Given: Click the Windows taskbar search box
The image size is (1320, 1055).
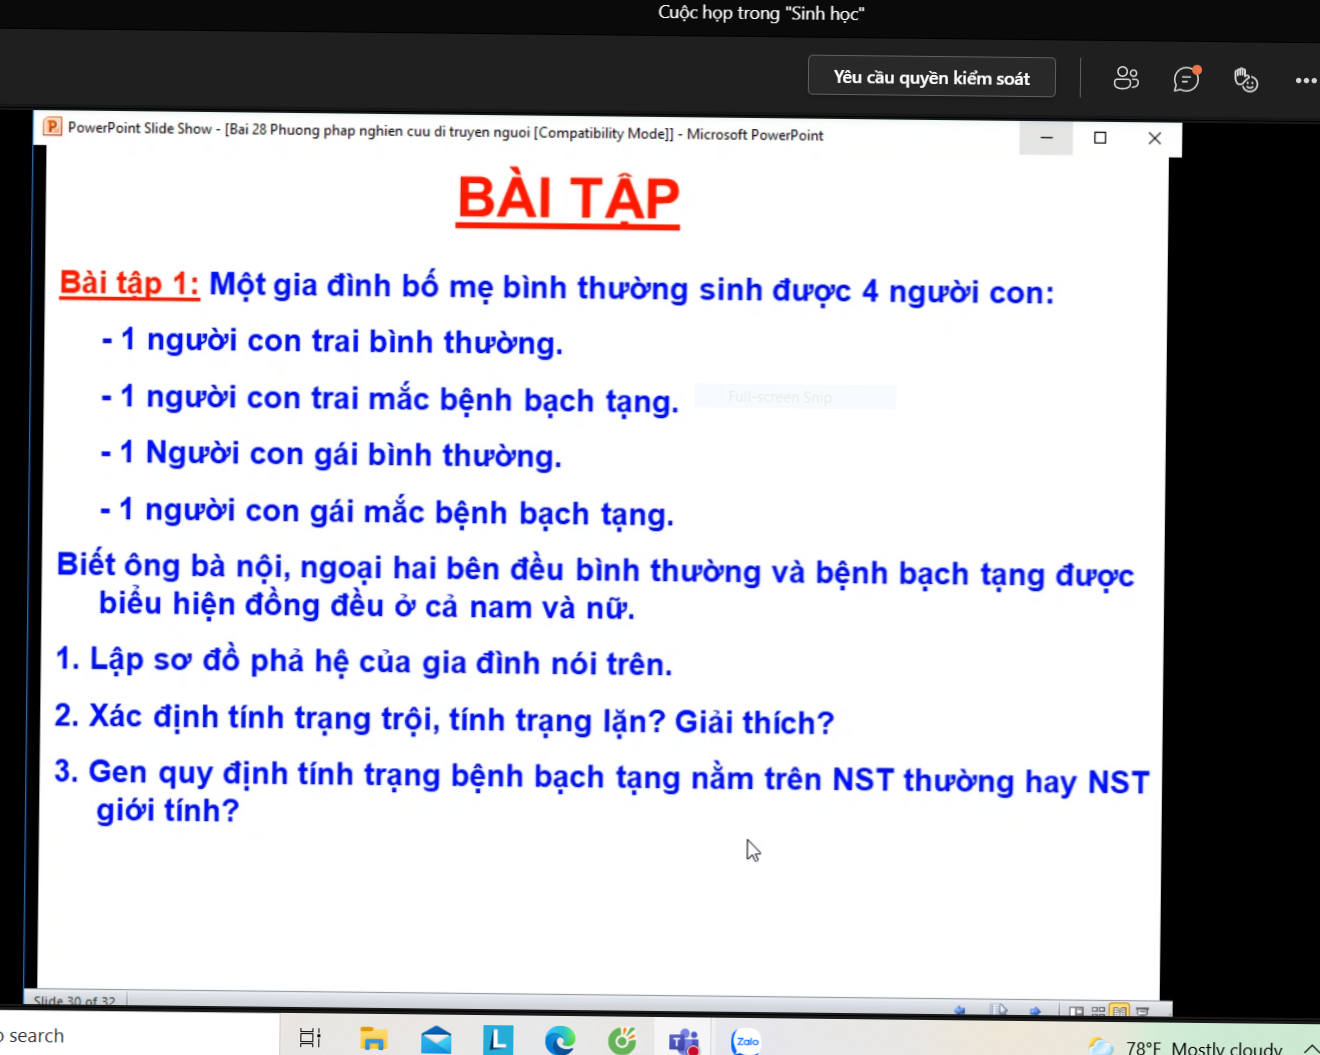Looking at the screenshot, I should coord(138,1036).
